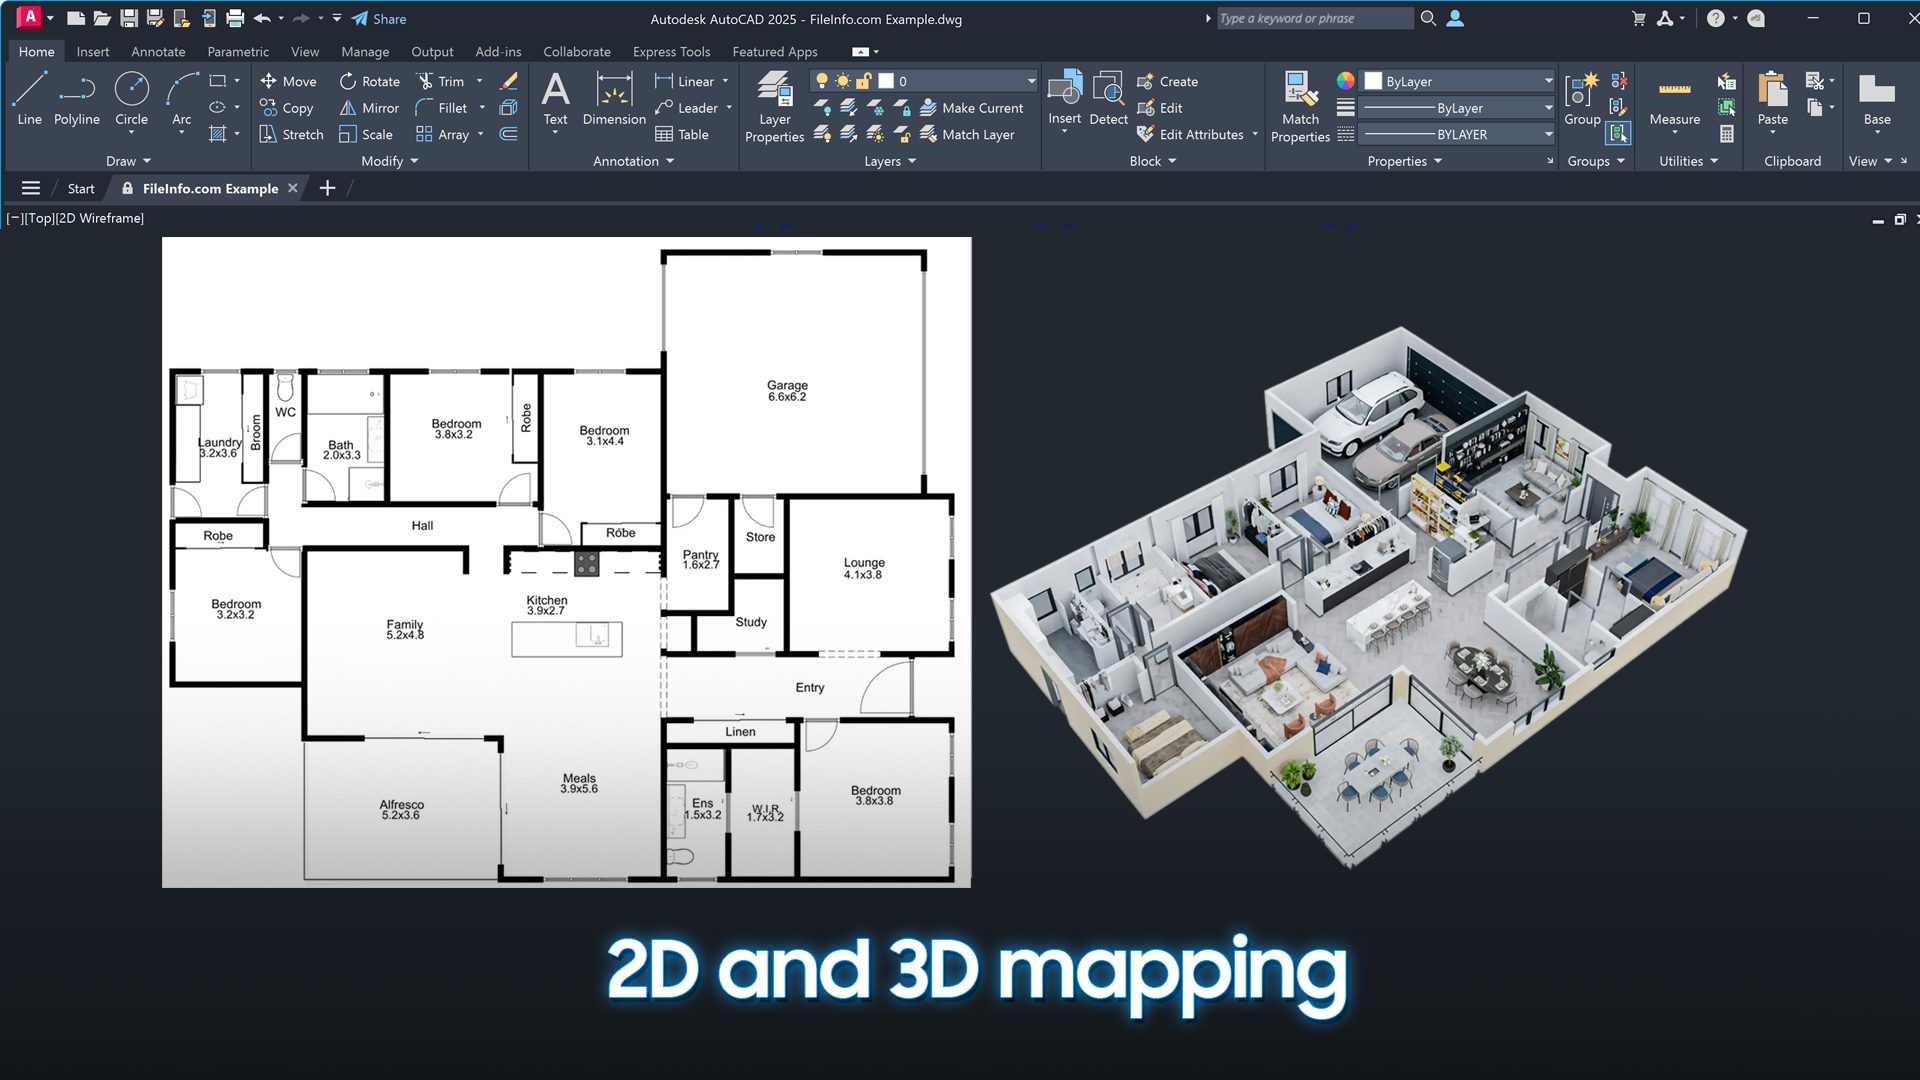
Task: Toggle the layer freeze snowflake icon
Action: (x=843, y=80)
